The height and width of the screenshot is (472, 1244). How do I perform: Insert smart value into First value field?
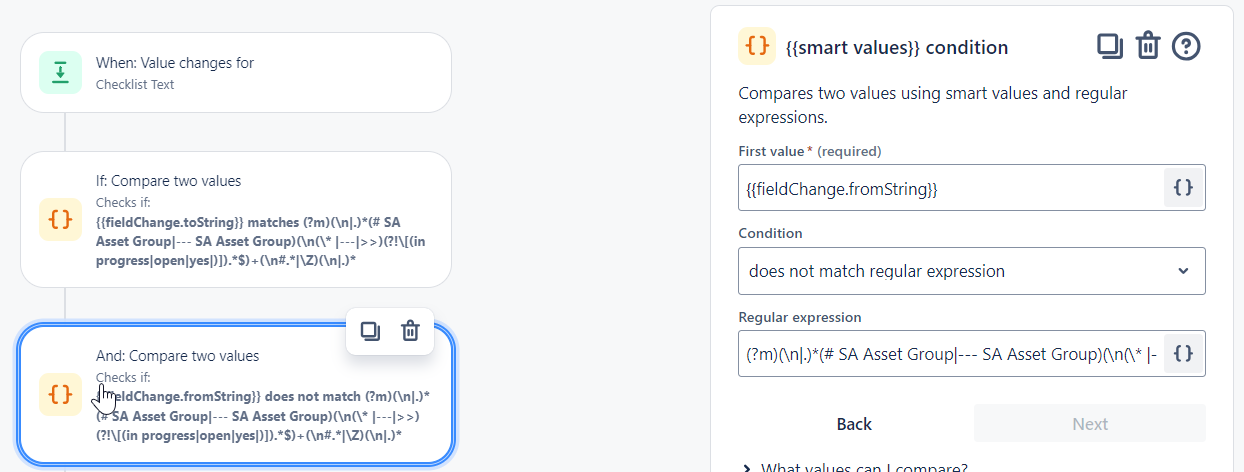tap(1183, 188)
